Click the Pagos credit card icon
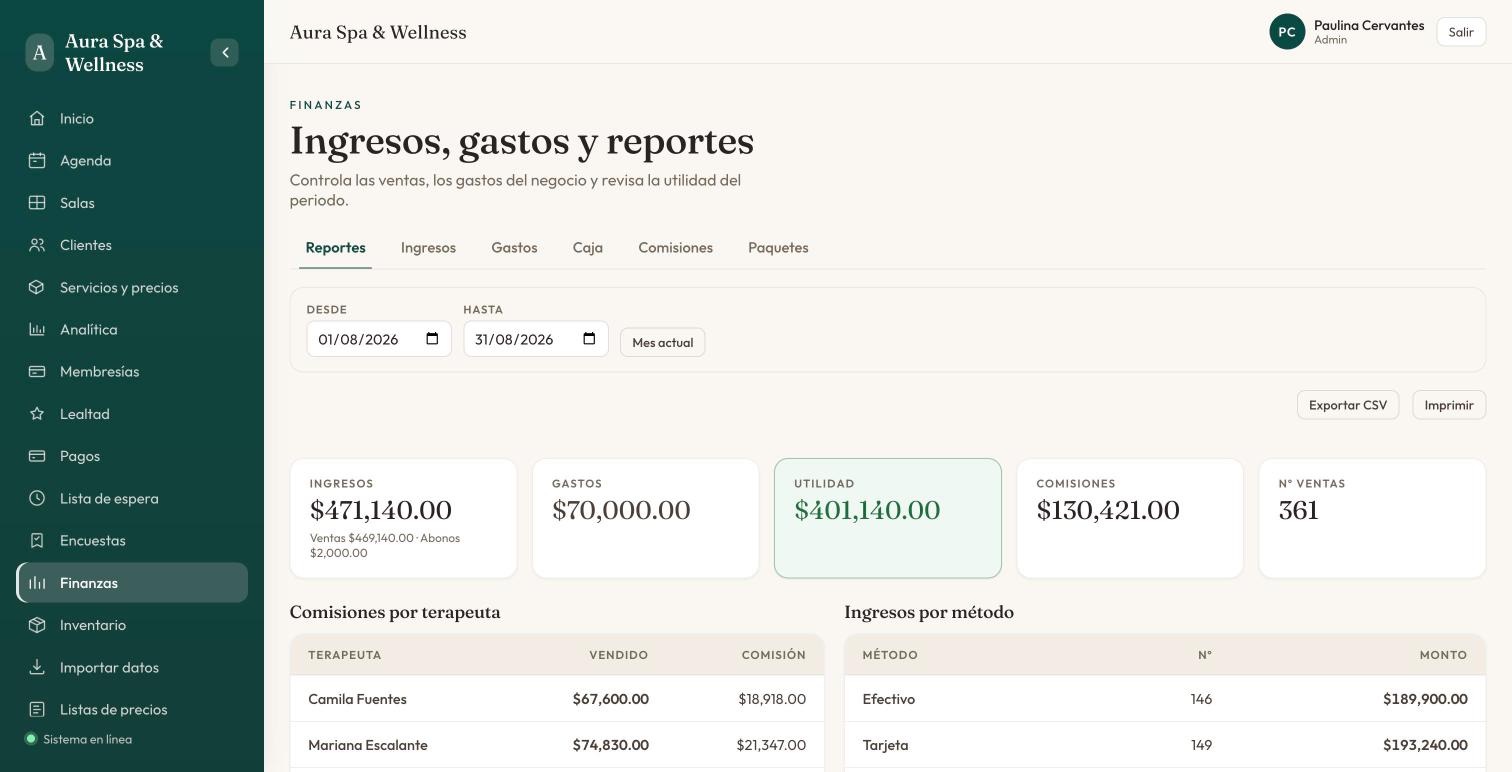The width and height of the screenshot is (1512, 772). pyautogui.click(x=37, y=456)
